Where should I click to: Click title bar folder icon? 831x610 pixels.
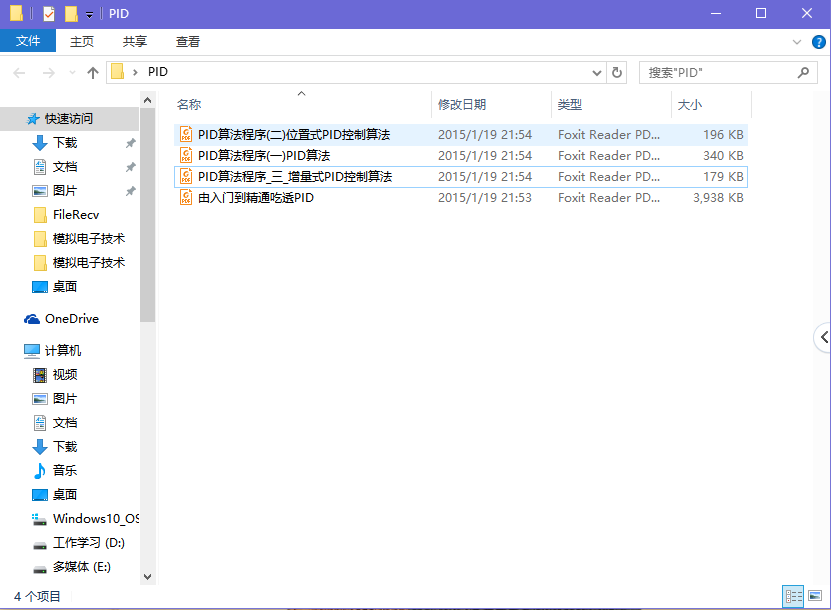click(x=16, y=13)
